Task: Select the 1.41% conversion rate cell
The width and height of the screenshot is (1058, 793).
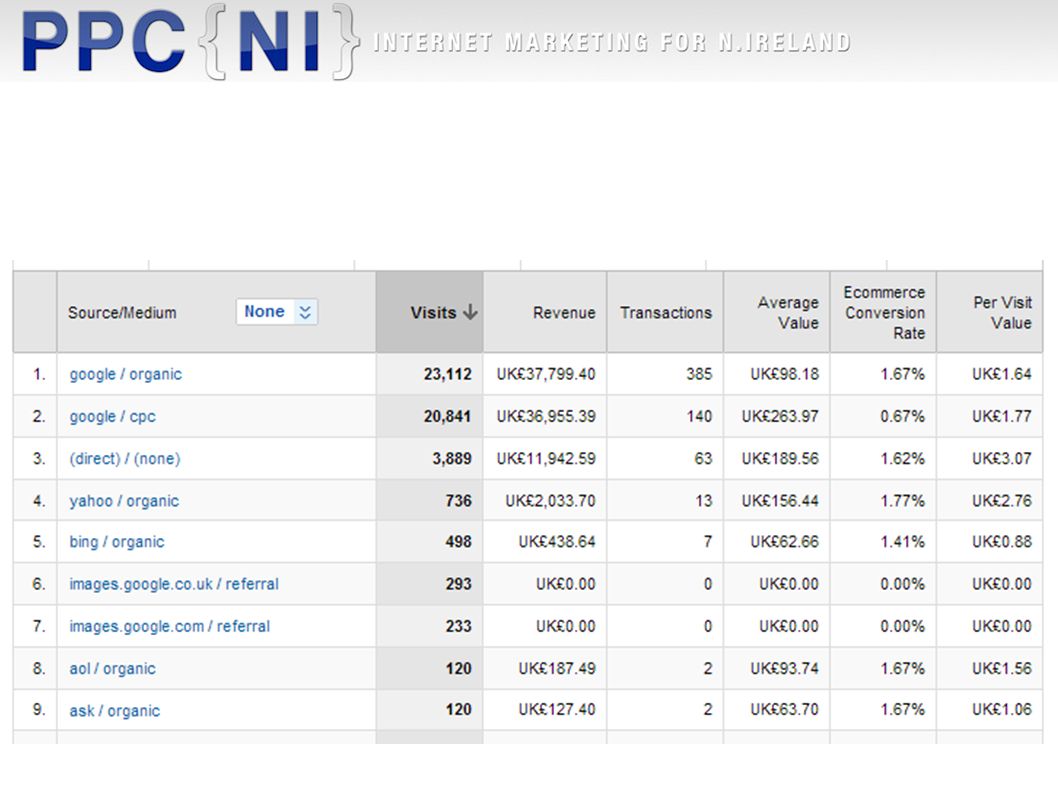Action: 883,542
